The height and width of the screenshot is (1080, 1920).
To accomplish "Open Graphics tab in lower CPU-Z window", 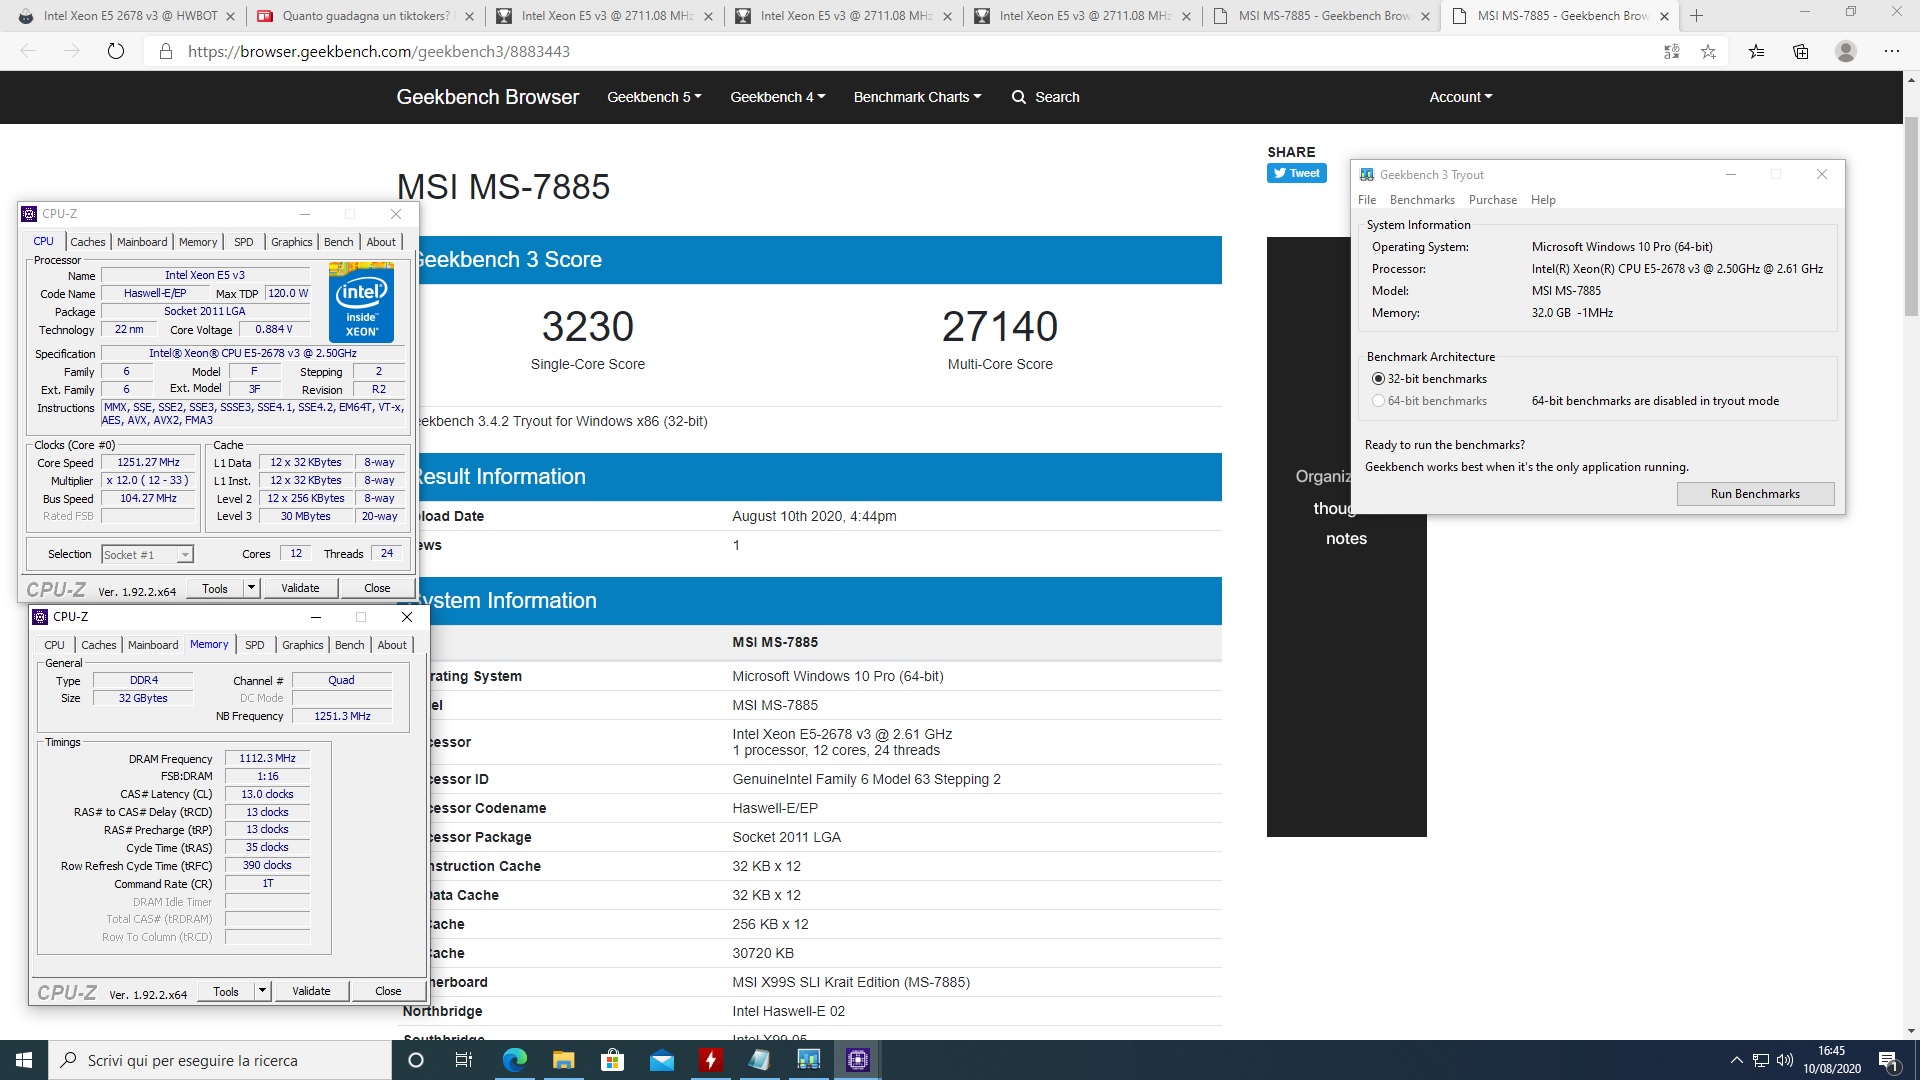I will click(302, 645).
